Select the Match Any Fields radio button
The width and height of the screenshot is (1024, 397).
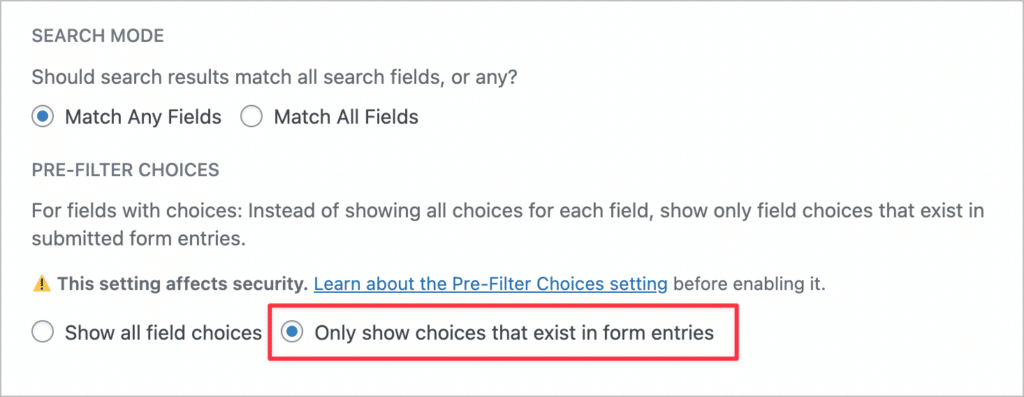pos(42,118)
